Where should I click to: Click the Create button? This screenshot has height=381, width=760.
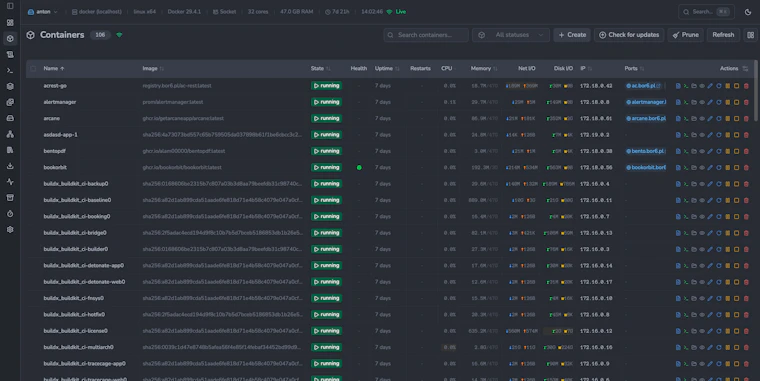[572, 35]
